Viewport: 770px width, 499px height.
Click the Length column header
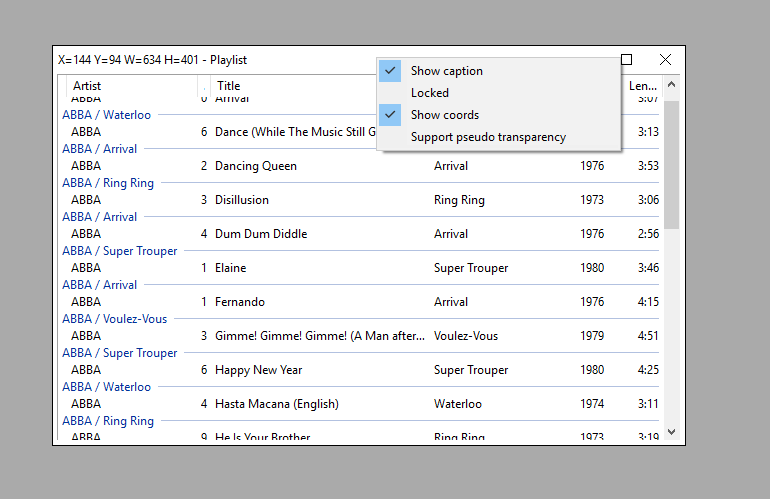(642, 87)
